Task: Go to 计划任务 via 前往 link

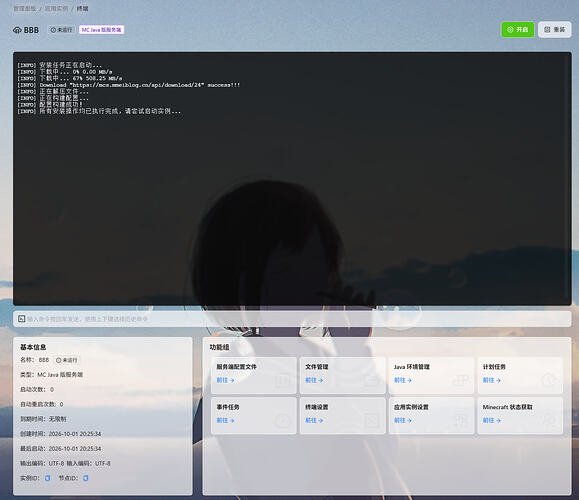Action: 492,380
